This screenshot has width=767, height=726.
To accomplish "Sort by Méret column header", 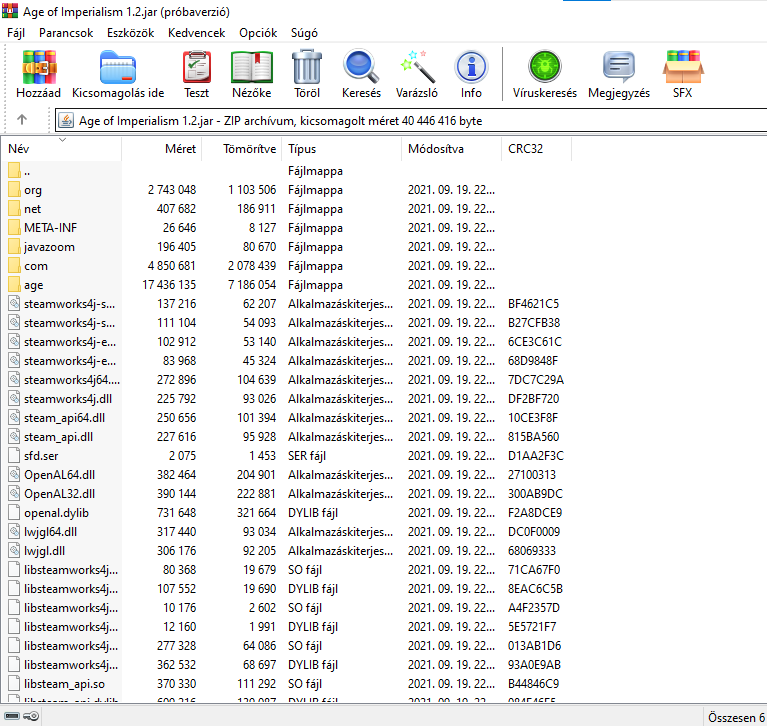I will 162,149.
